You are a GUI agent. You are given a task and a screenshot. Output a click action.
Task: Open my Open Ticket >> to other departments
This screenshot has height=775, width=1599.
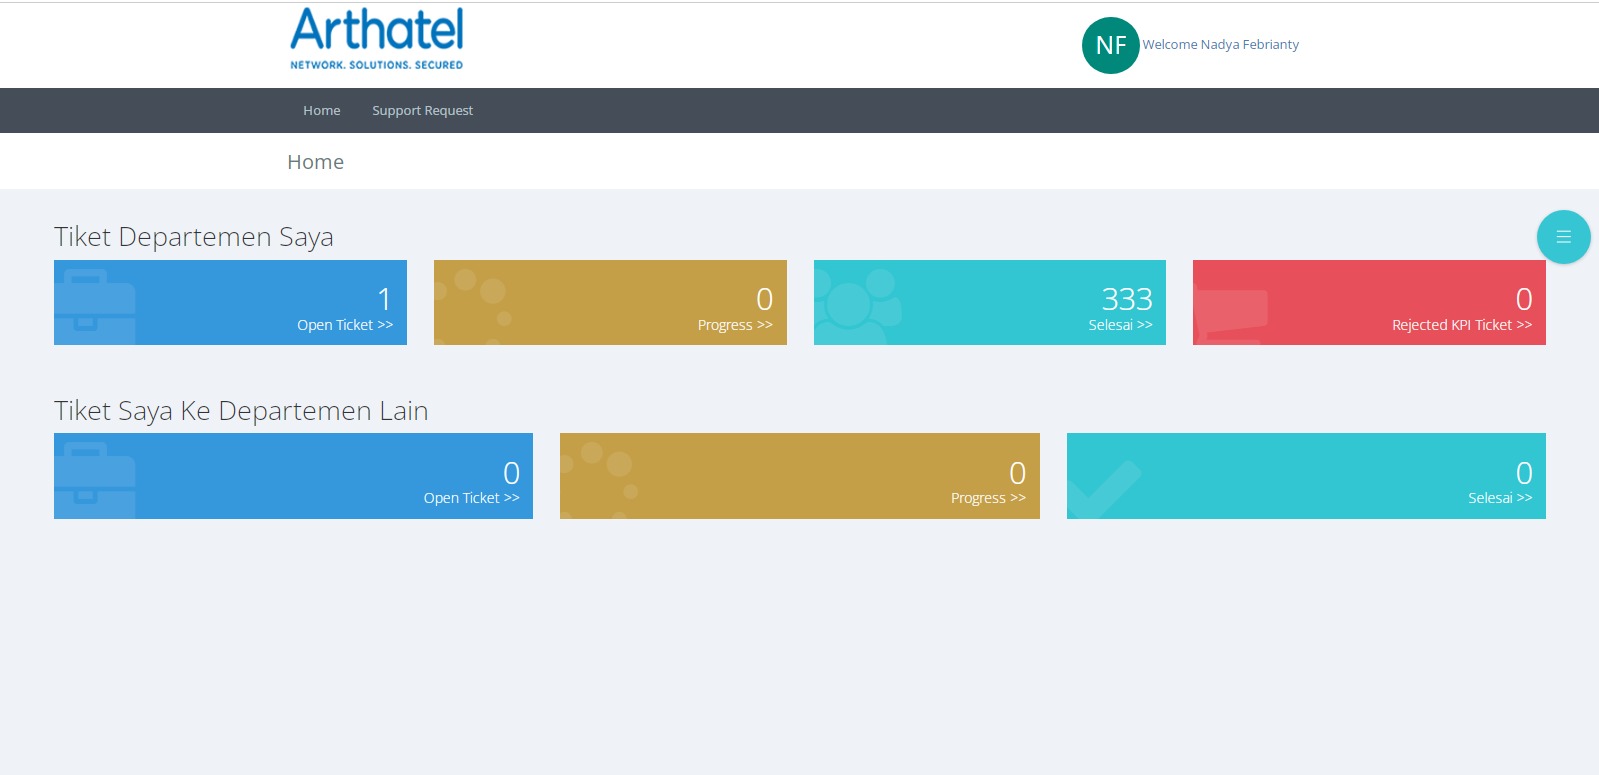[471, 498]
